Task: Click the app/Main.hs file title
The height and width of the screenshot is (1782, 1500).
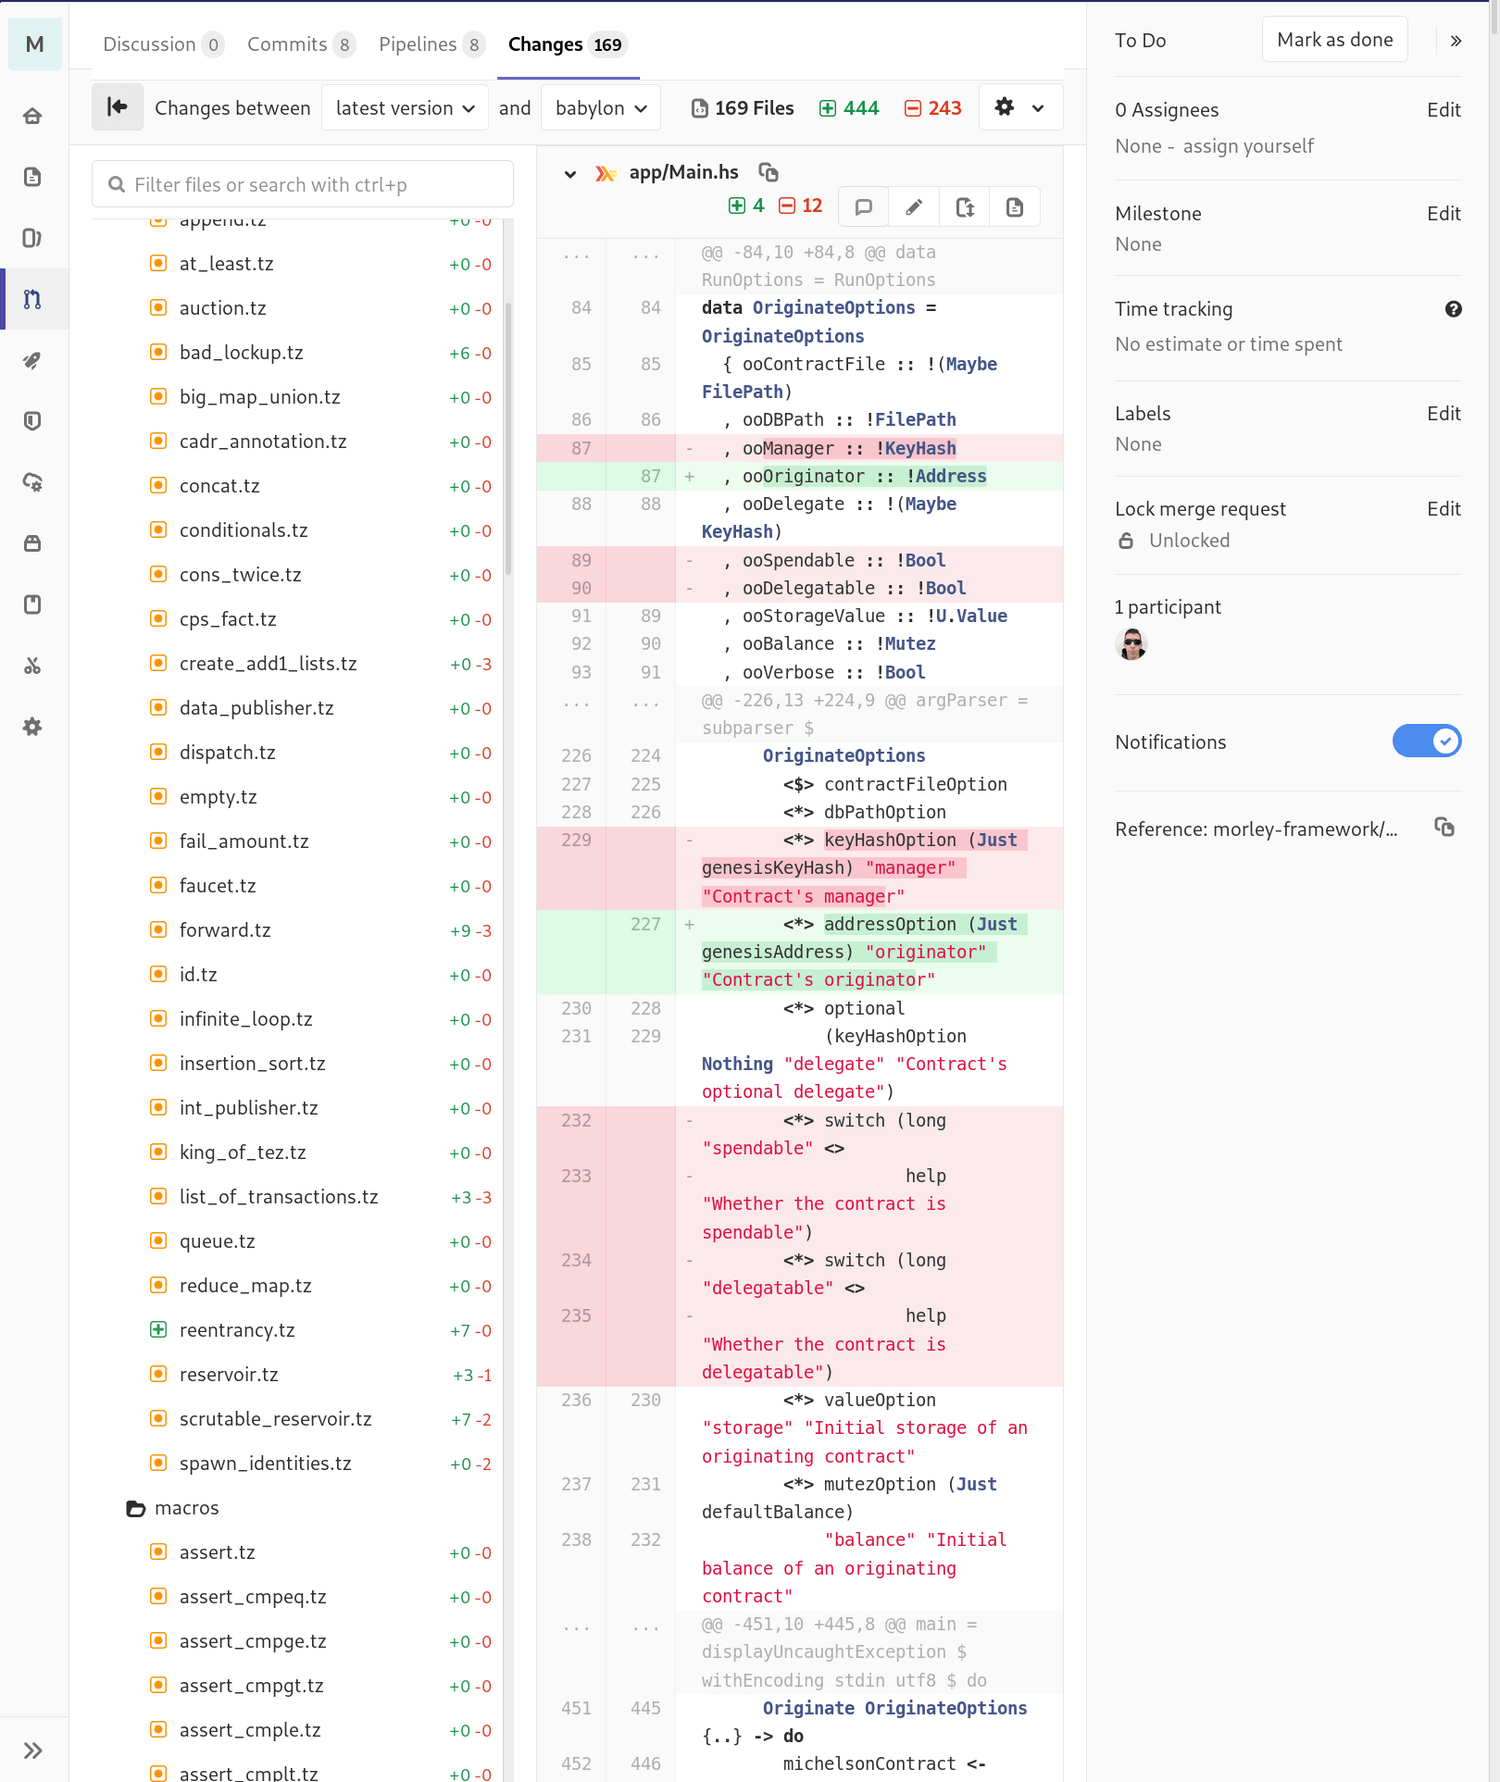Action: point(684,172)
